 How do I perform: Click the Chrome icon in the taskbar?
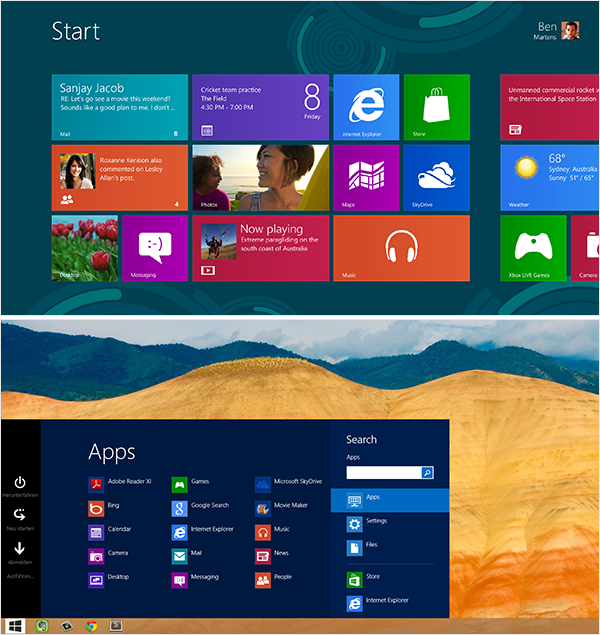click(91, 626)
